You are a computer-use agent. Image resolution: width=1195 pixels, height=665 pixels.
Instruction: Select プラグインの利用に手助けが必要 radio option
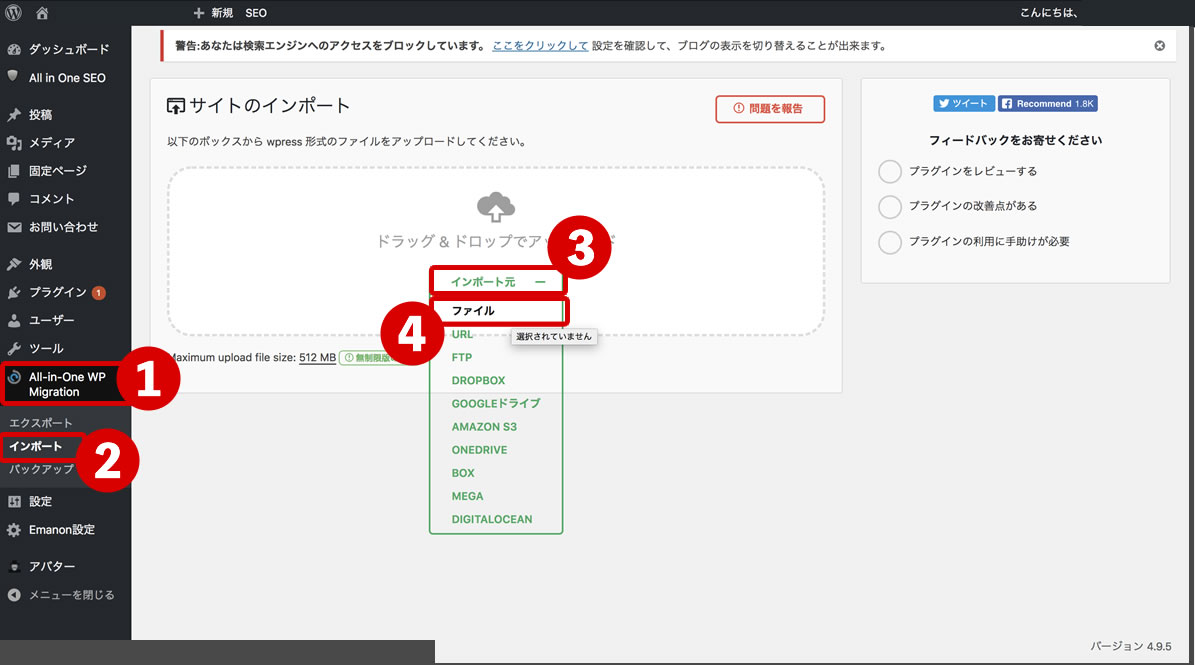click(x=889, y=242)
